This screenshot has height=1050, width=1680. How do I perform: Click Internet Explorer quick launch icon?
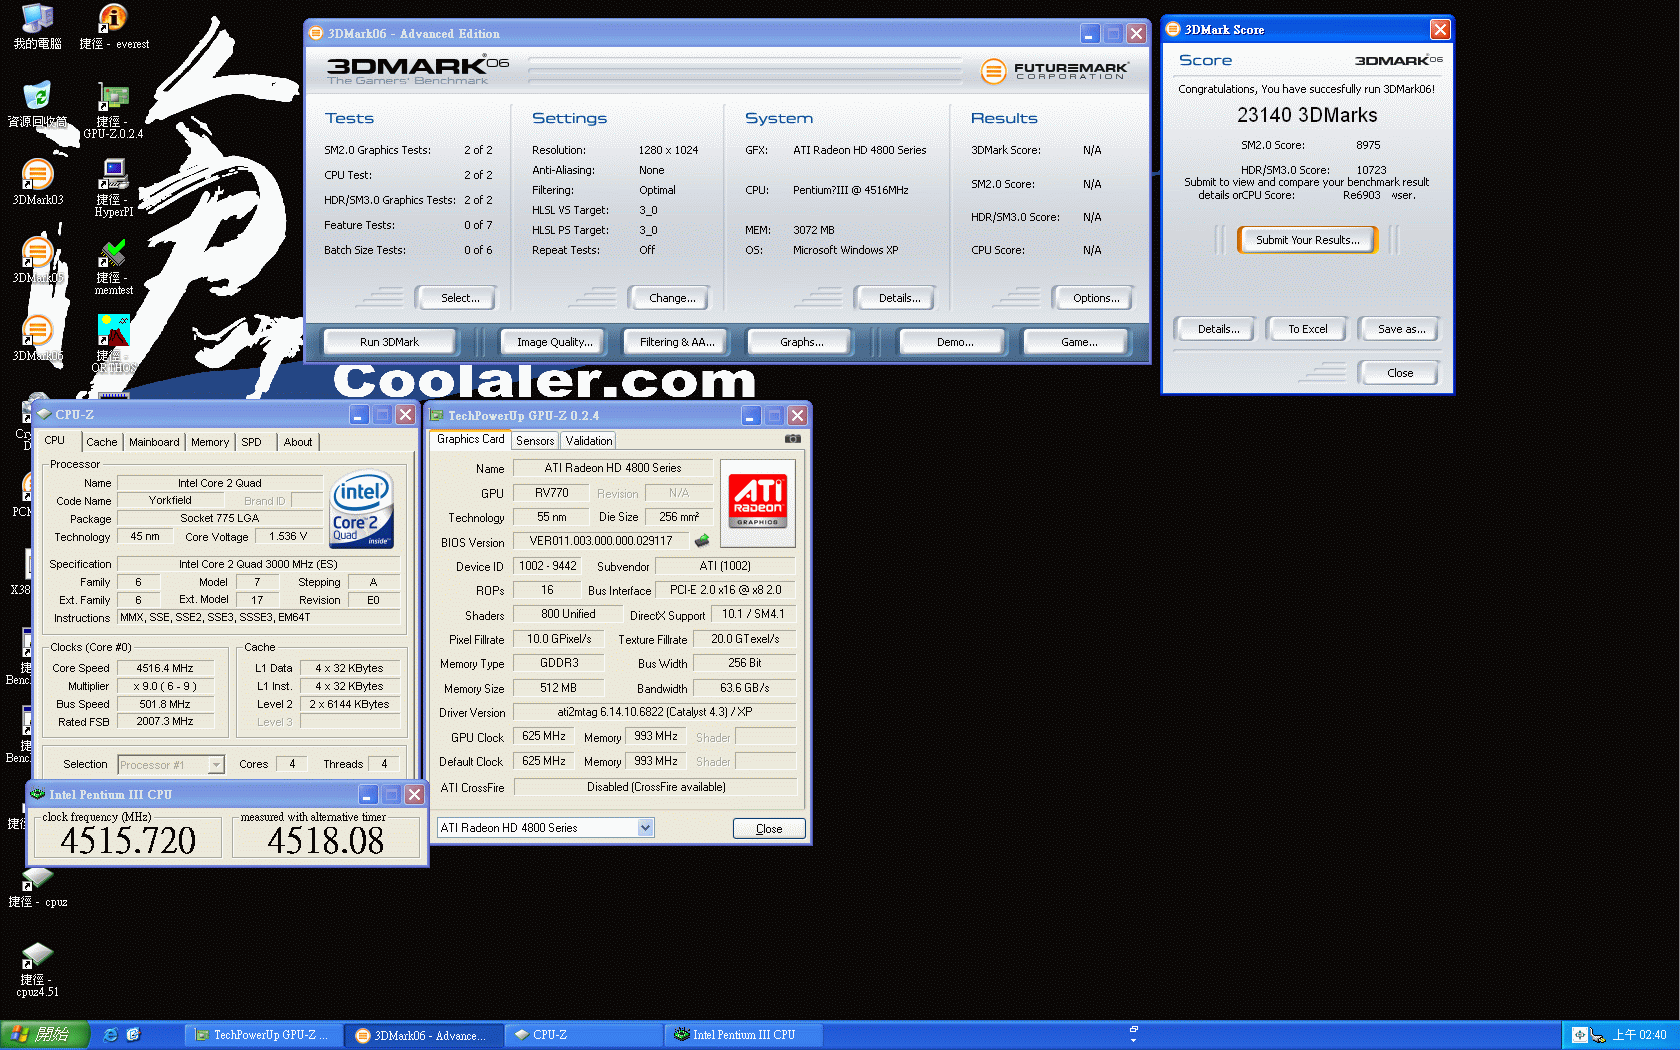pyautogui.click(x=110, y=1035)
